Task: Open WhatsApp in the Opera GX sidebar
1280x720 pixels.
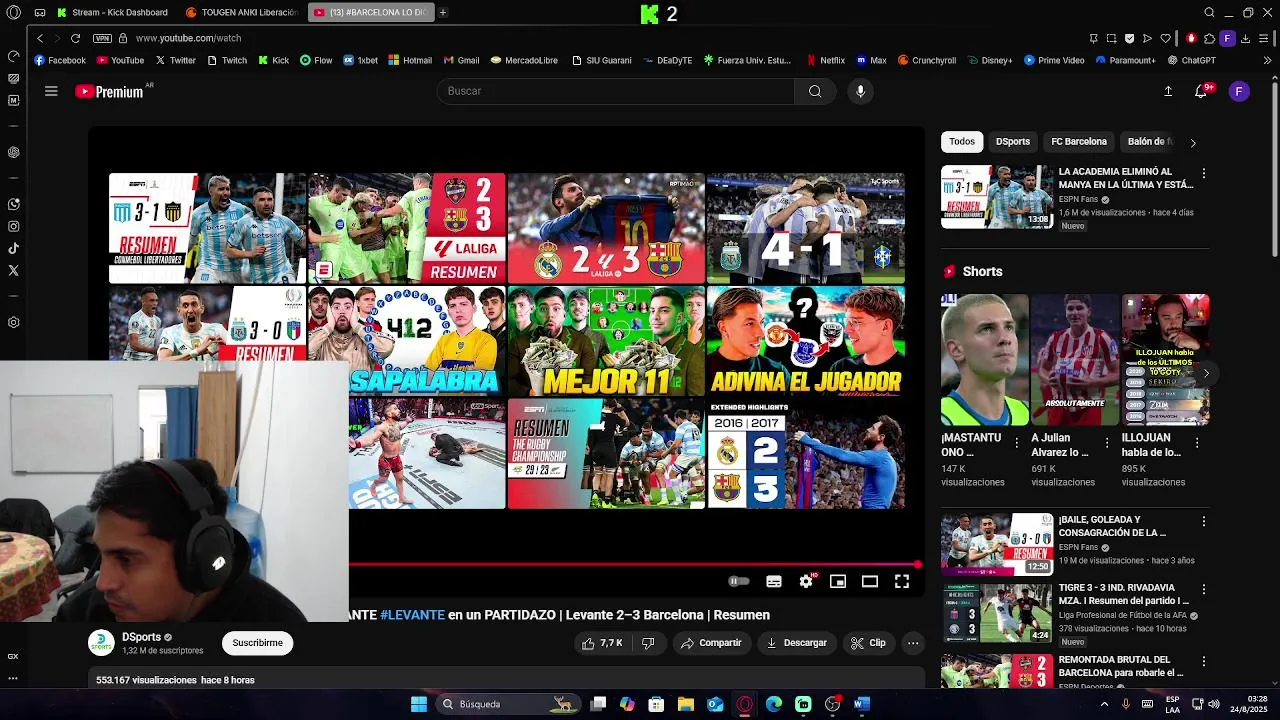Action: click(x=13, y=204)
